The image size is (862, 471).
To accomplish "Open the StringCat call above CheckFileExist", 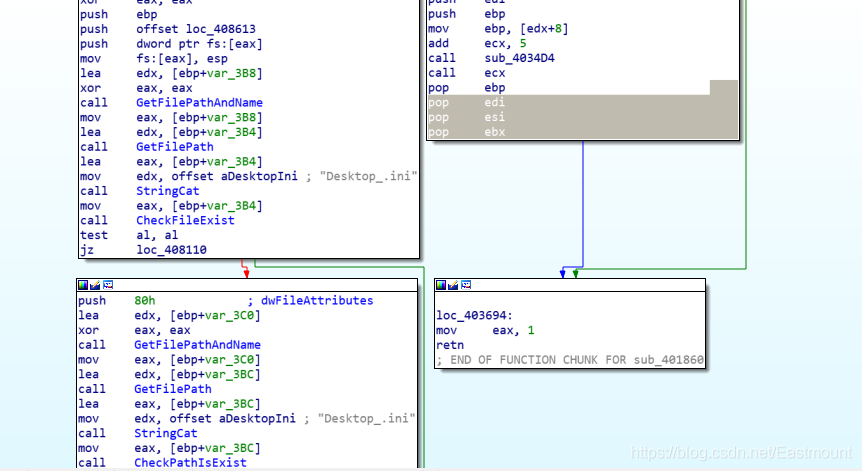I will 168,191.
